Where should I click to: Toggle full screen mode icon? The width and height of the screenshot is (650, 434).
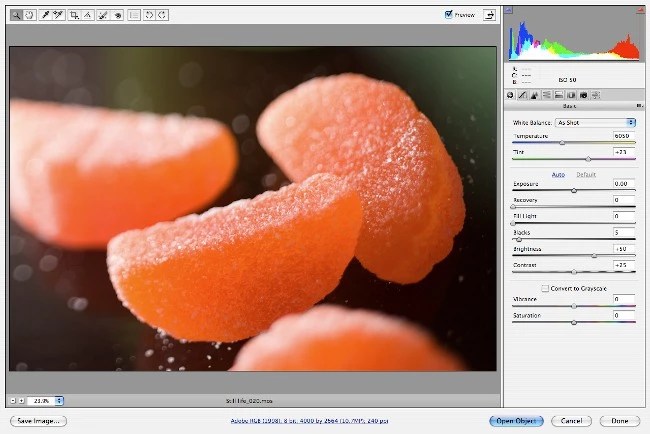click(x=490, y=15)
